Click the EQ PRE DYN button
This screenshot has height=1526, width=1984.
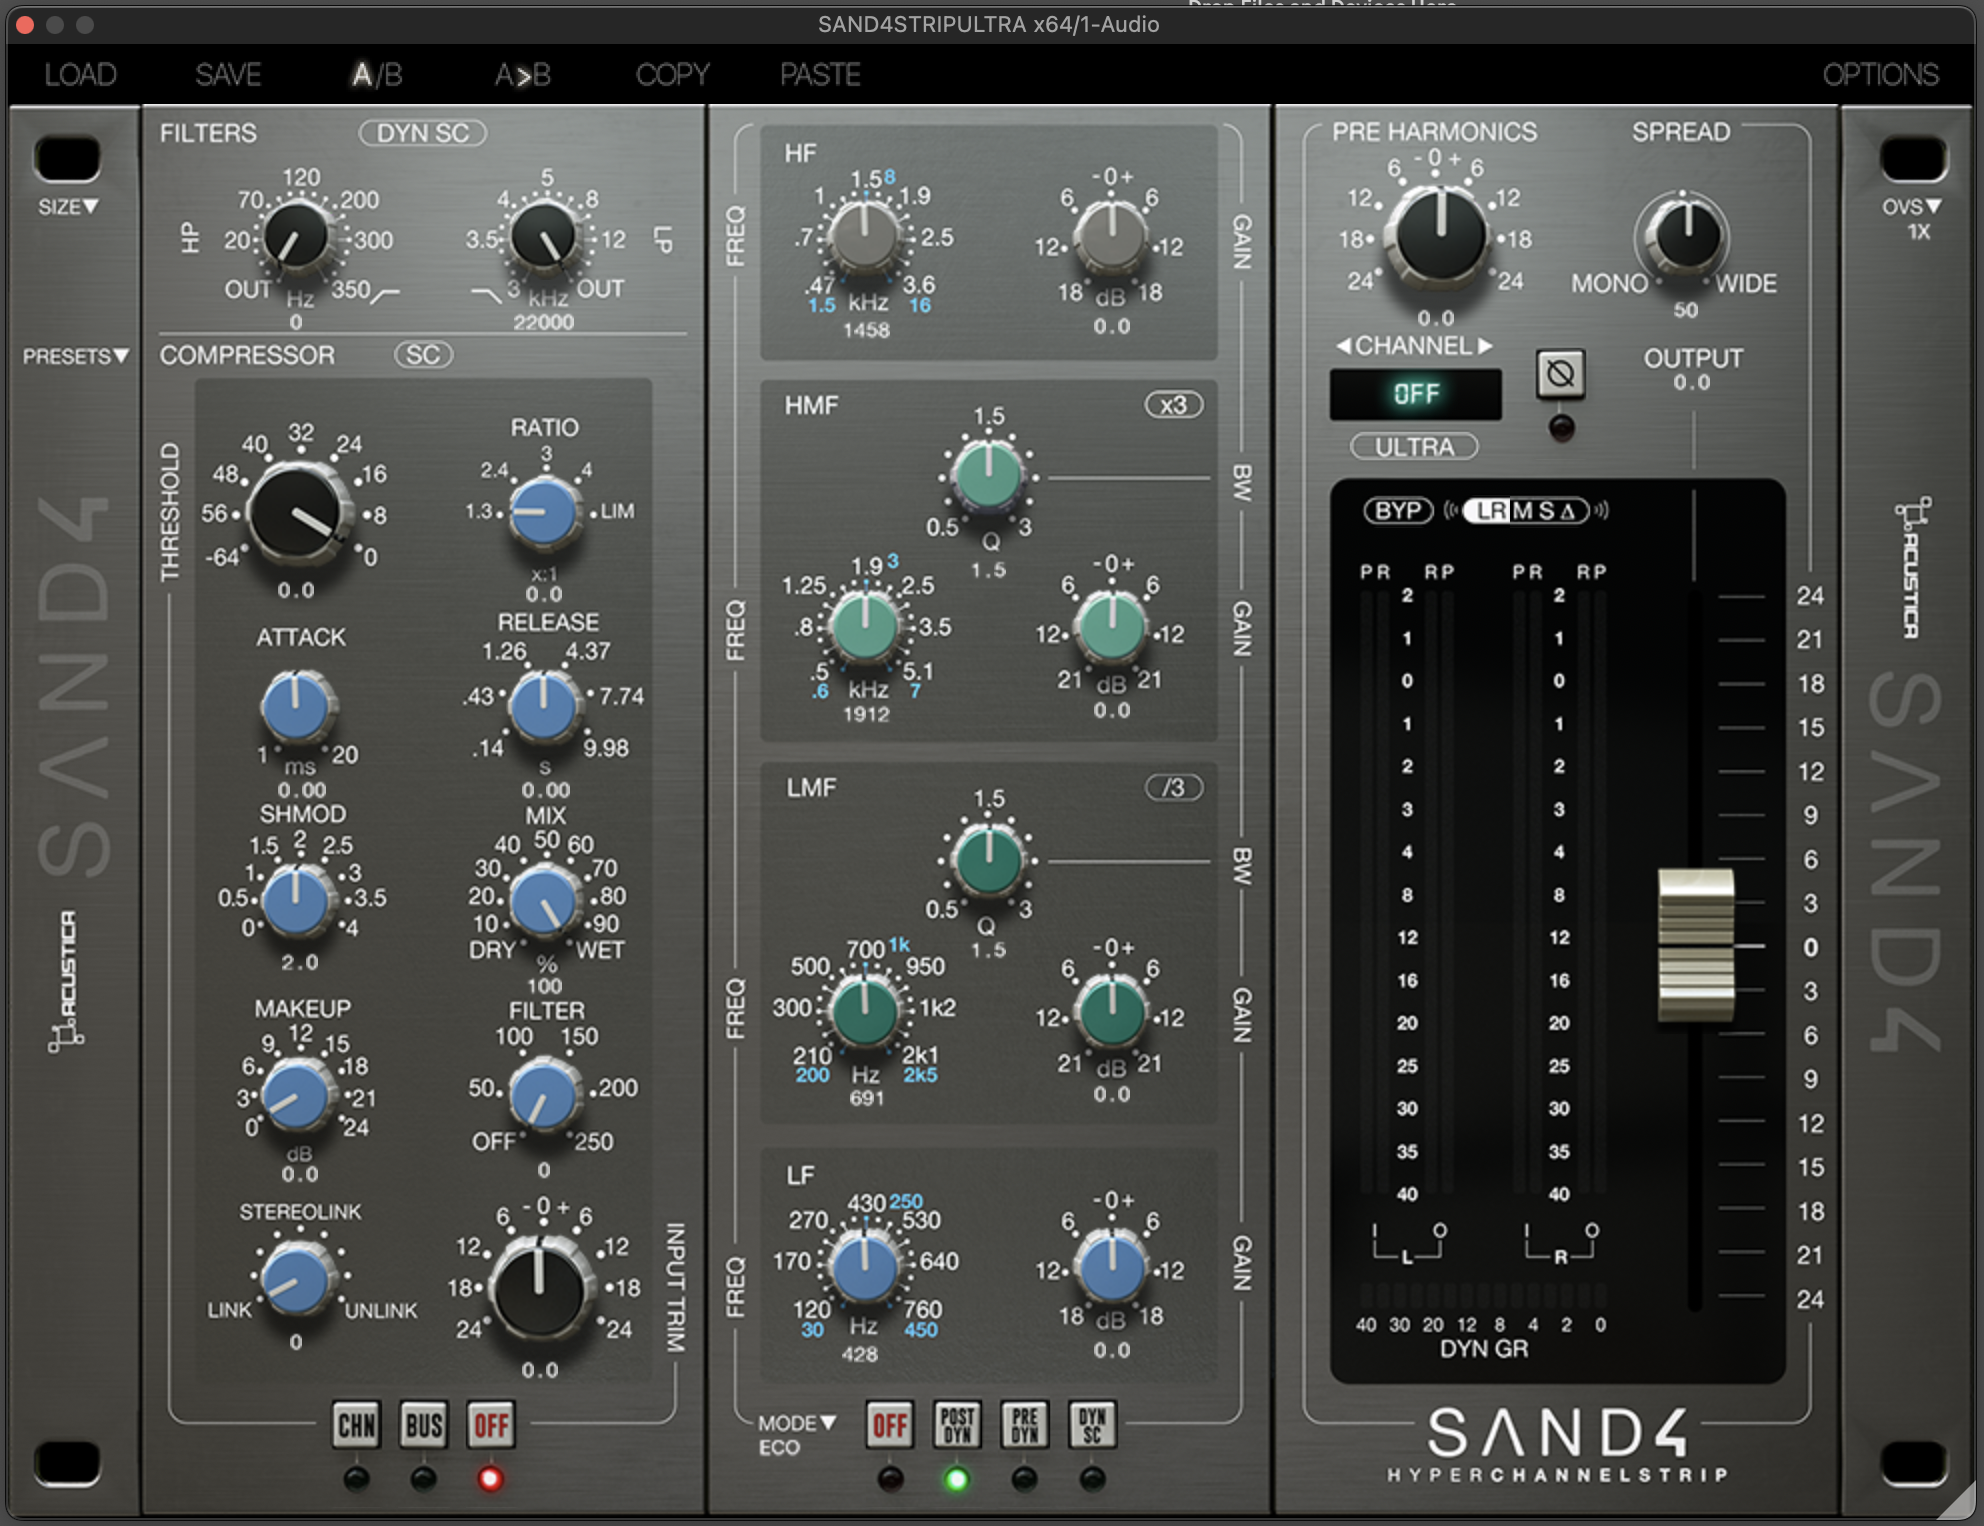point(1024,1424)
